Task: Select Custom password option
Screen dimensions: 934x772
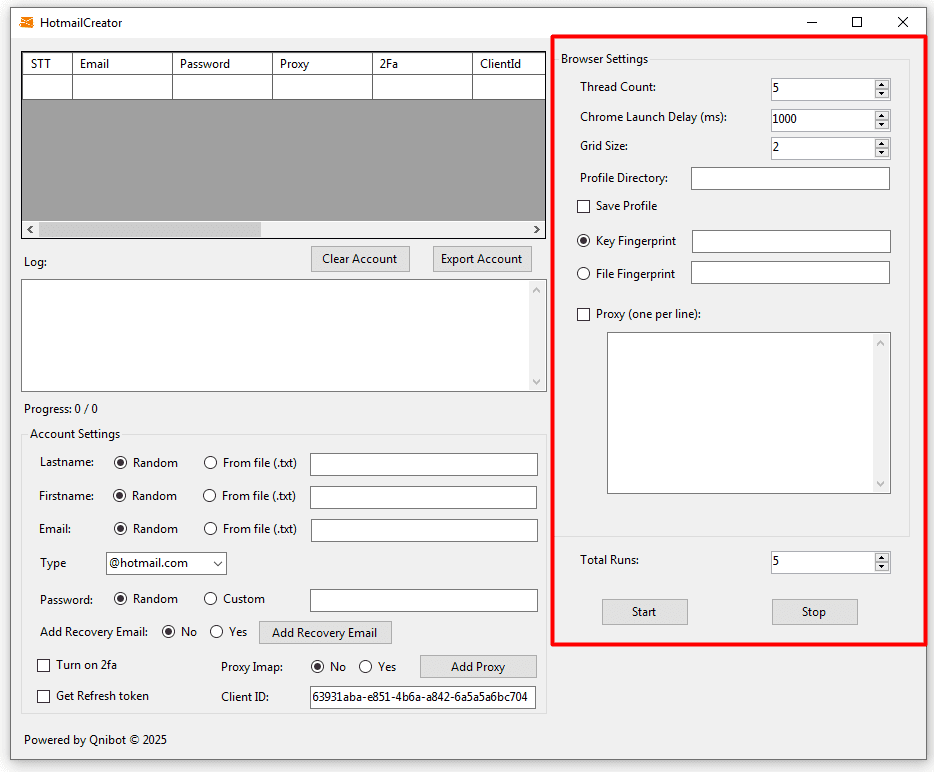Action: tap(210, 599)
